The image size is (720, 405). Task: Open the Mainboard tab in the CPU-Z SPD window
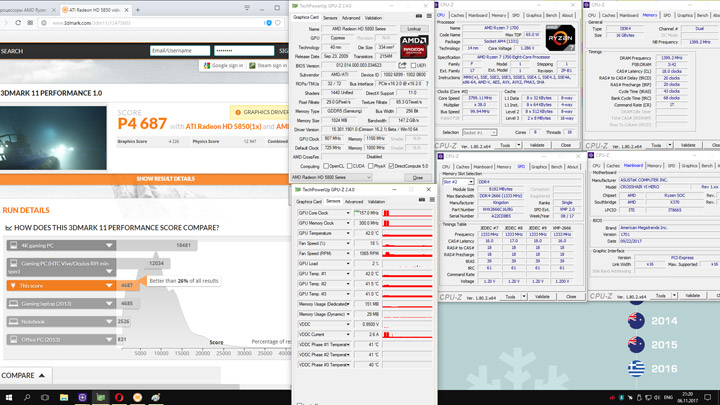click(483, 167)
